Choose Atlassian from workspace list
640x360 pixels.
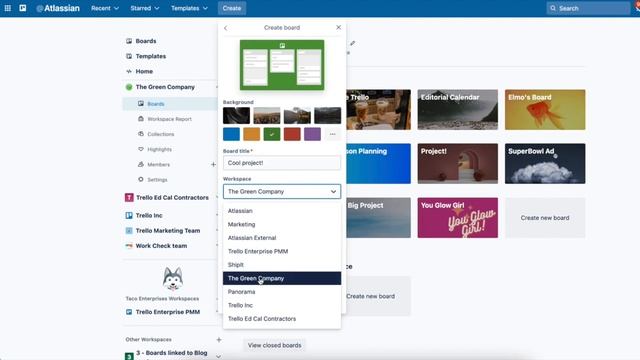tap(282, 211)
